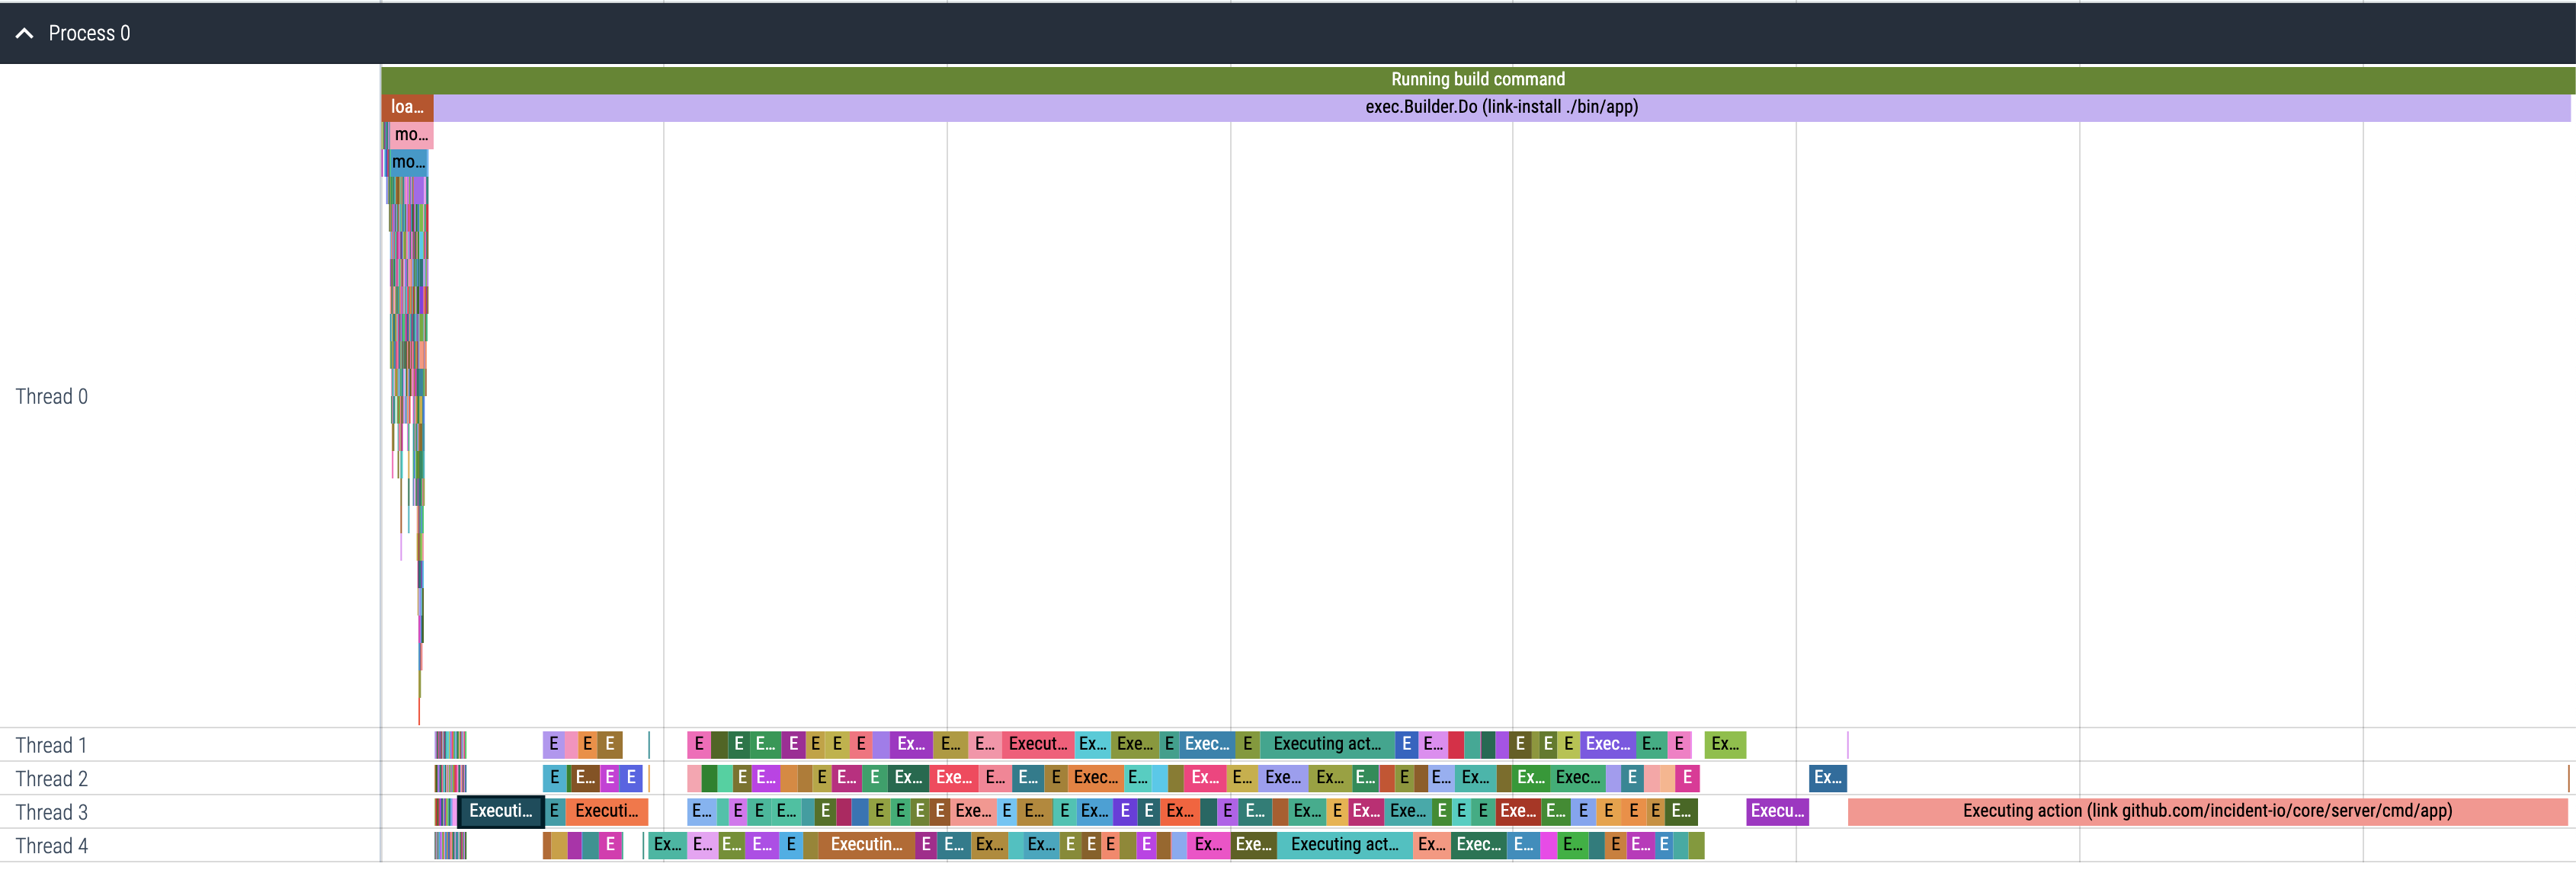This screenshot has height=870, width=2576.
Task: Click the link github.com/incident-io/core/server/cmd/app action bar
Action: pyautogui.click(x=2207, y=811)
